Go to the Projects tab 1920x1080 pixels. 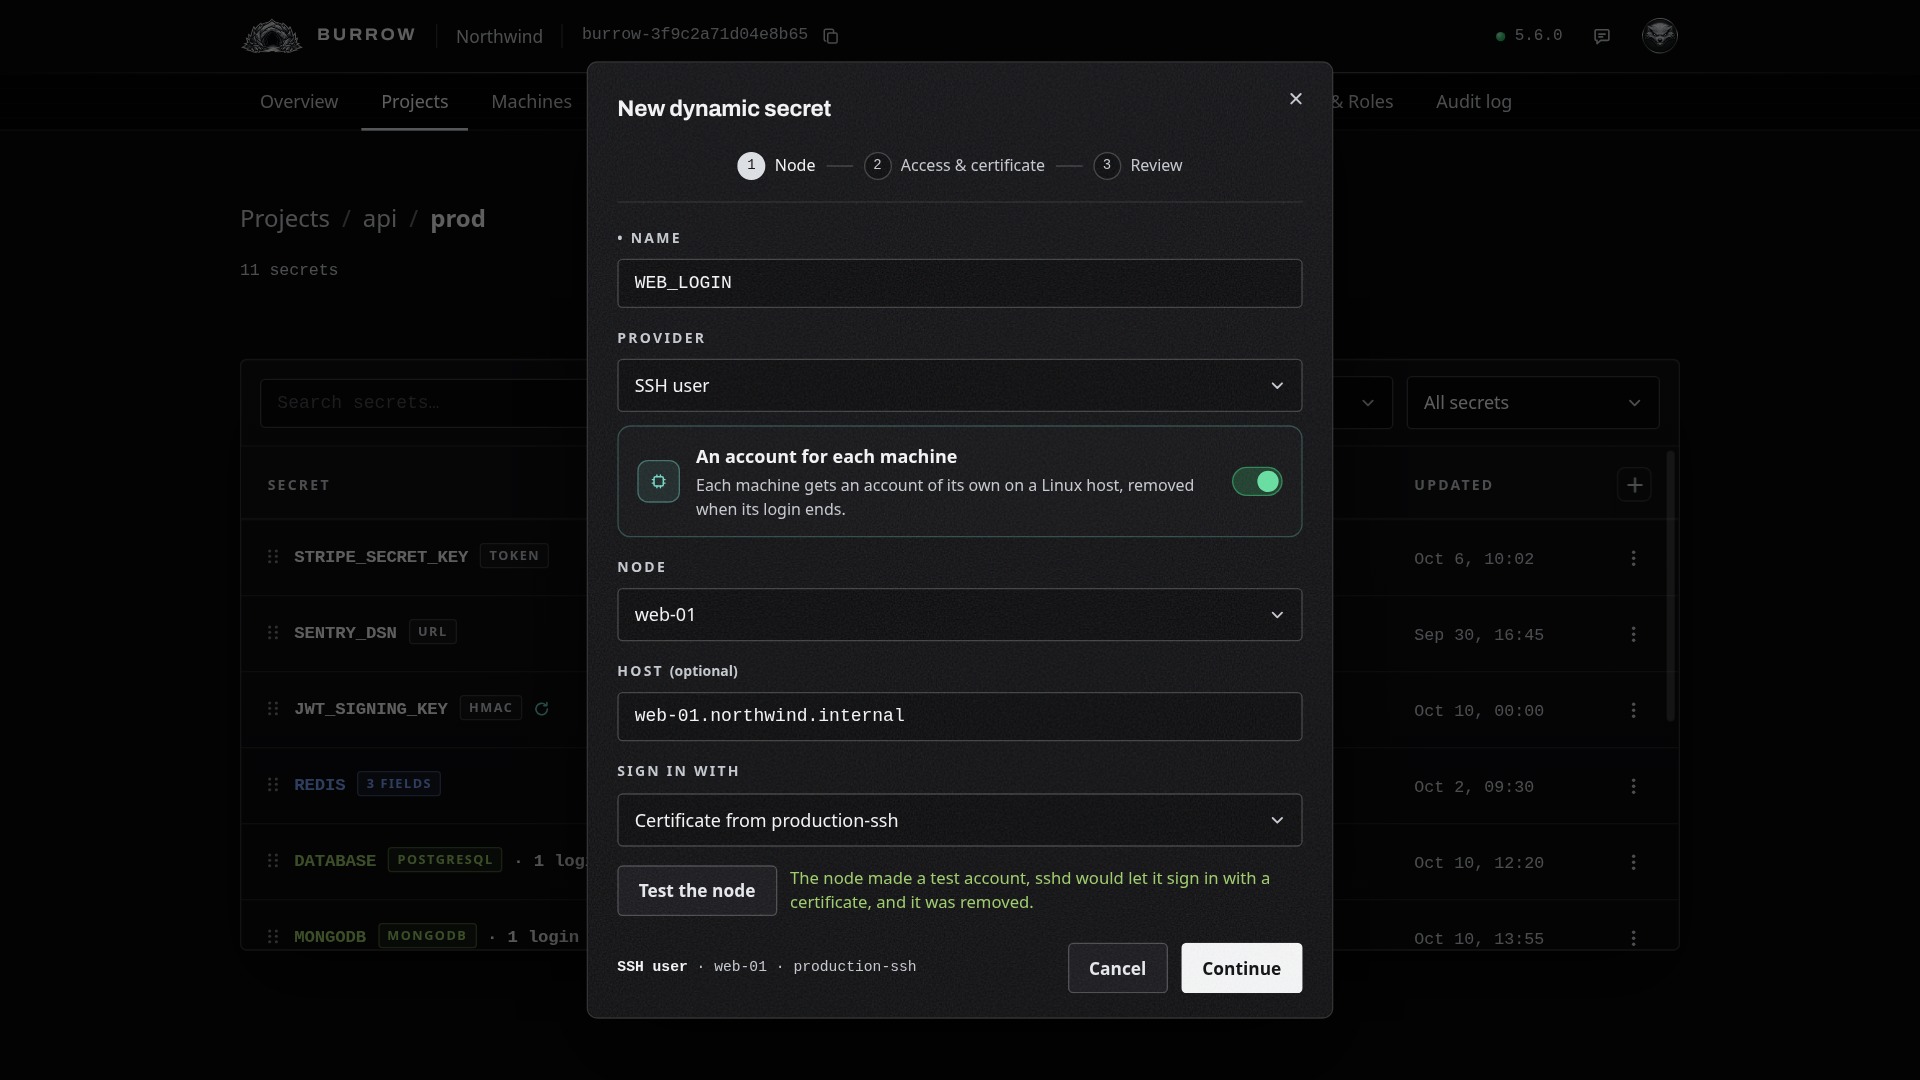click(x=415, y=102)
